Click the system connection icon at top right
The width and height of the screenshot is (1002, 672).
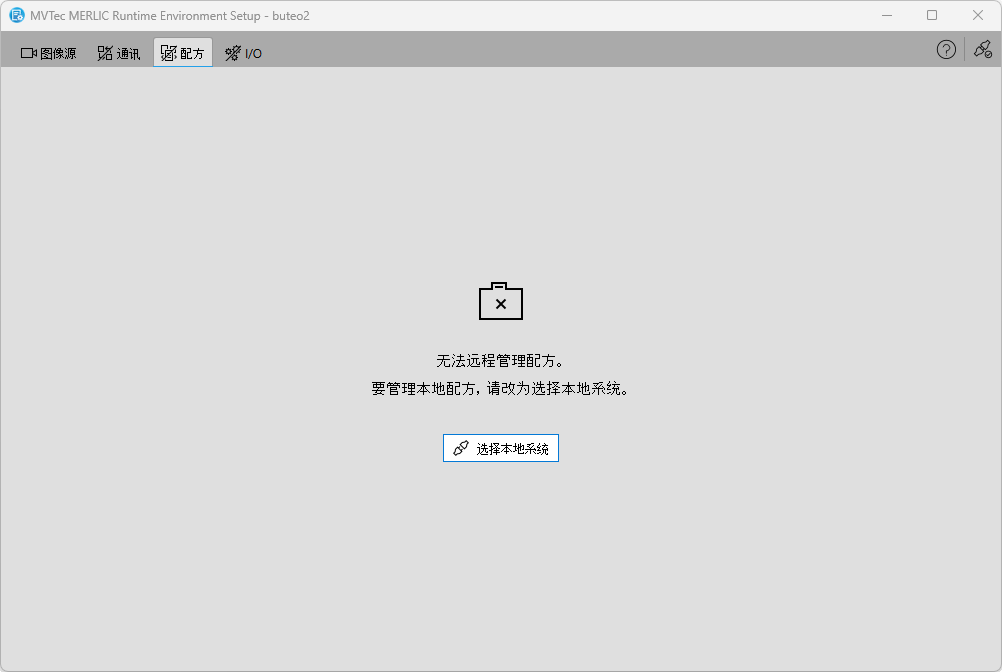982,49
